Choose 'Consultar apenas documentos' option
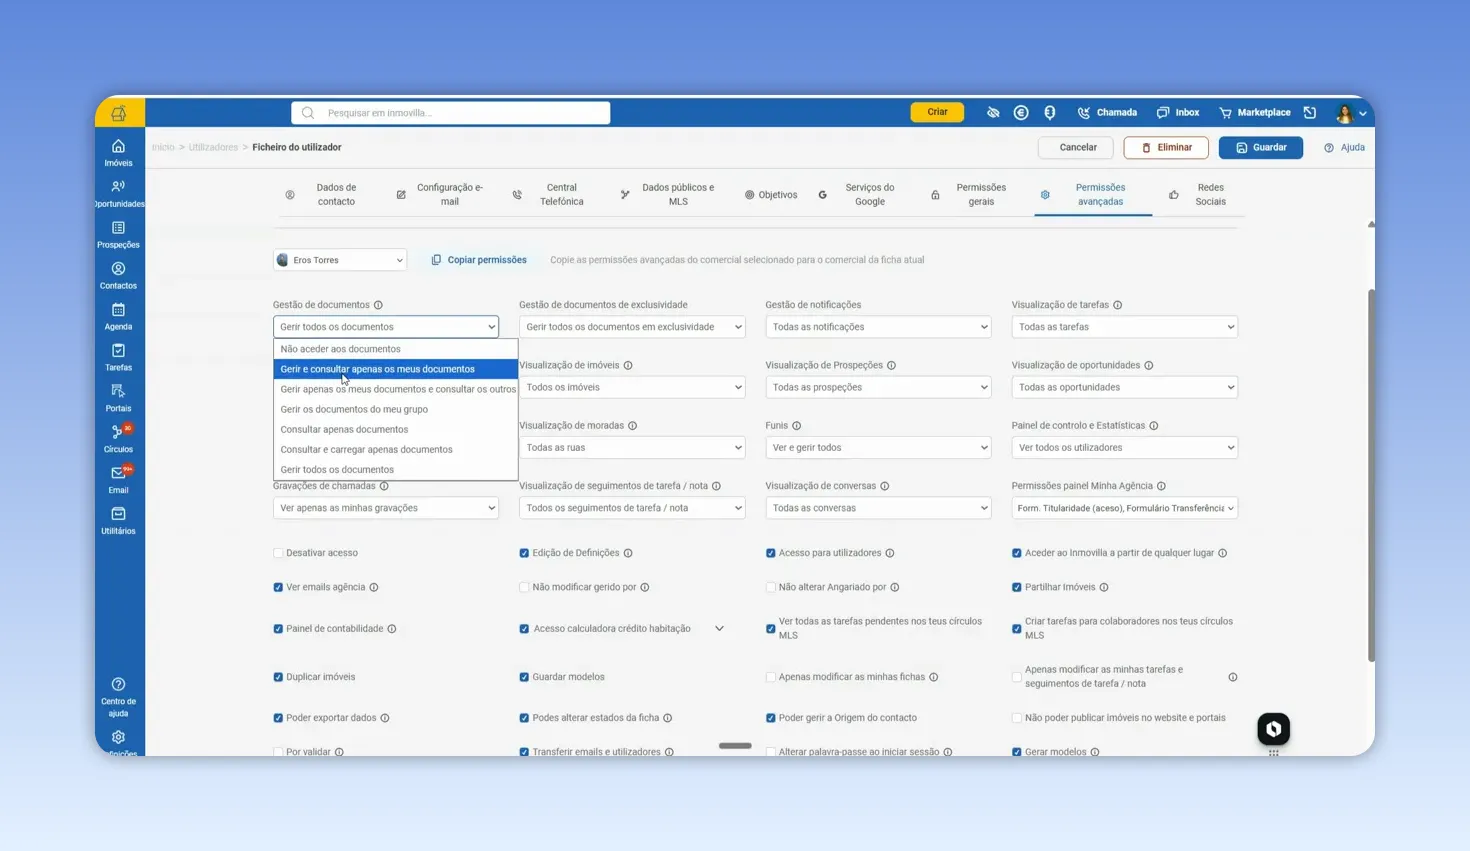1470x851 pixels. [x=396, y=429]
